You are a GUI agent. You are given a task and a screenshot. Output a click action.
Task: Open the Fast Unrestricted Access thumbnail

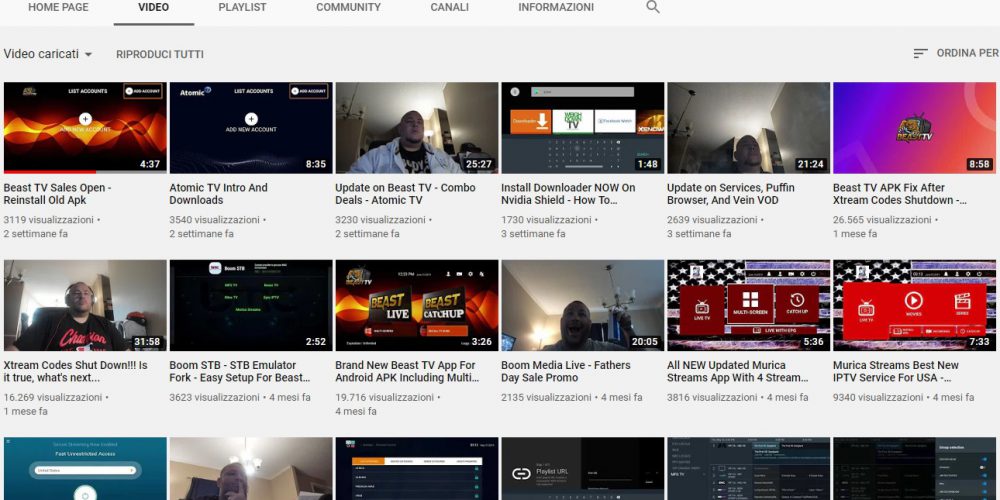point(85,469)
